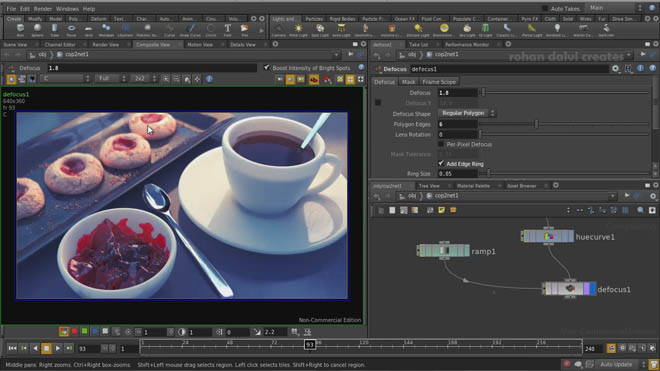Click the Switcher shelf tool
The height and width of the screenshot is (371, 660).
[606, 30]
